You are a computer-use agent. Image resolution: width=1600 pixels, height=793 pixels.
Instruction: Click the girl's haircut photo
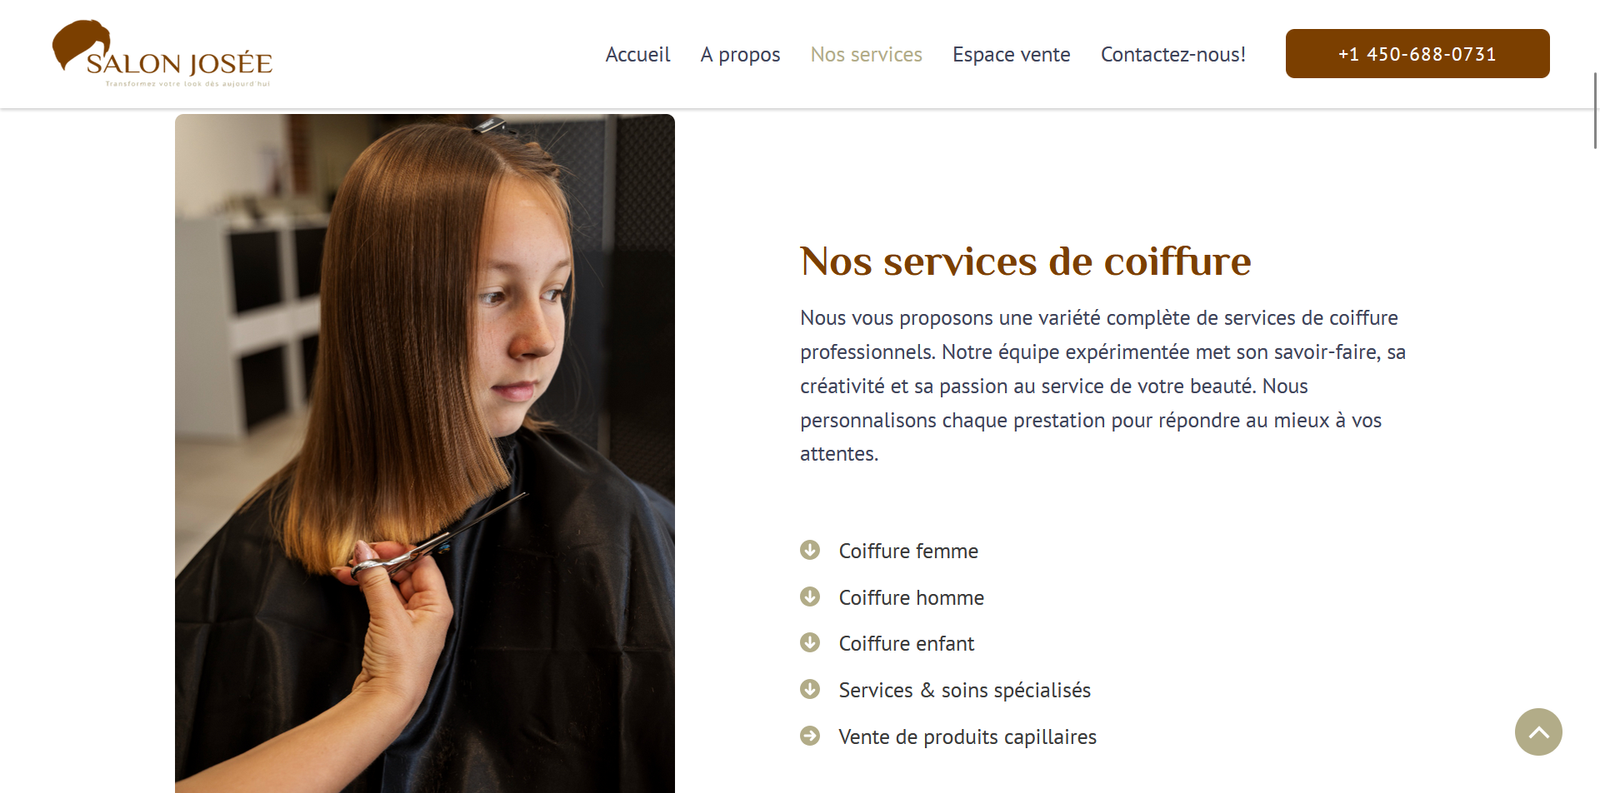pos(425,453)
